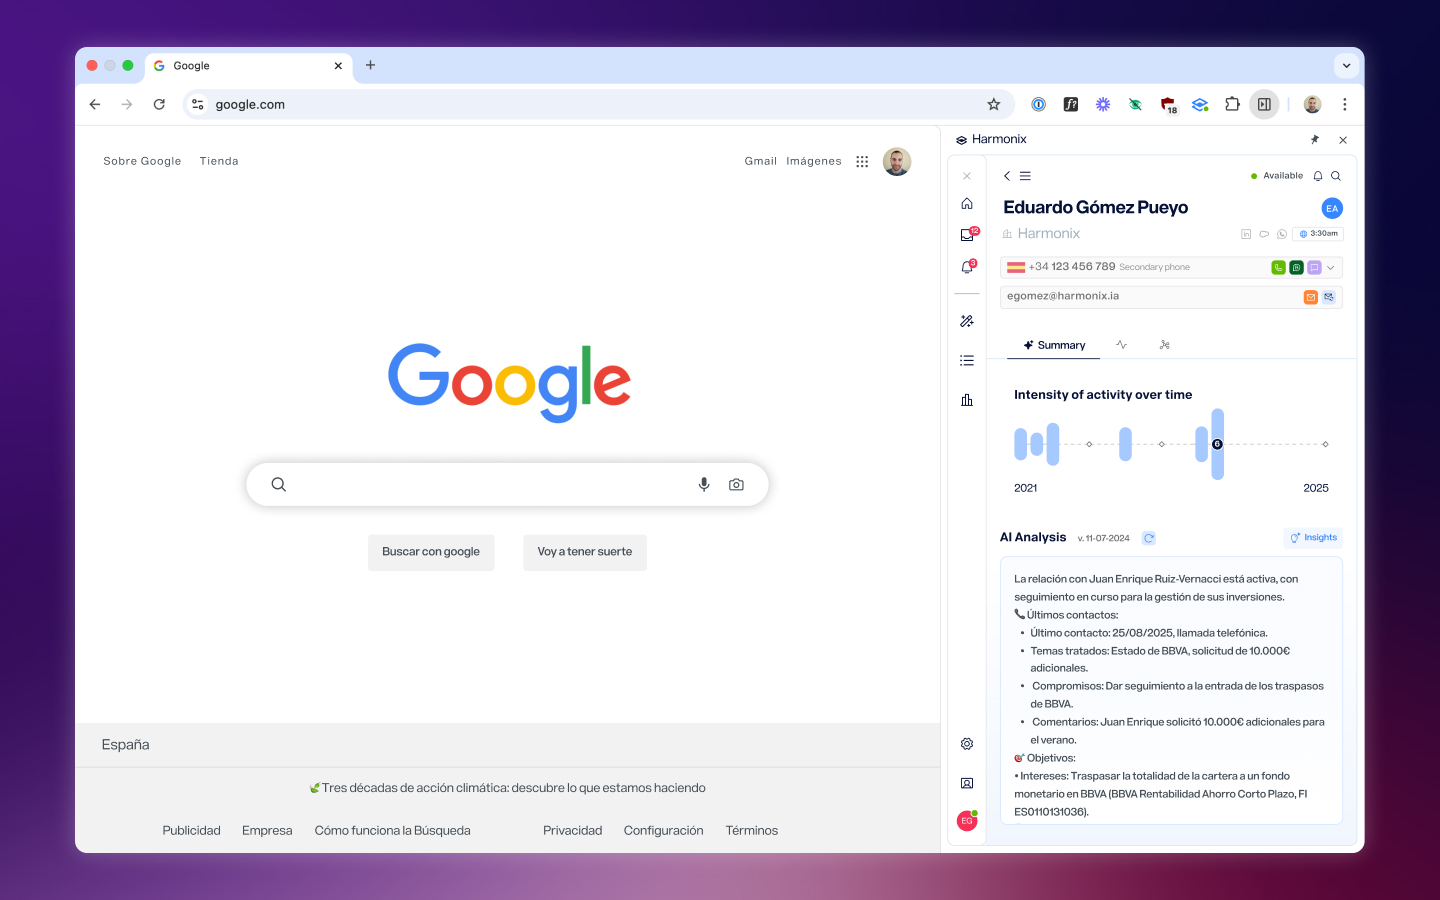Bookmark this page with the star

(x=993, y=104)
